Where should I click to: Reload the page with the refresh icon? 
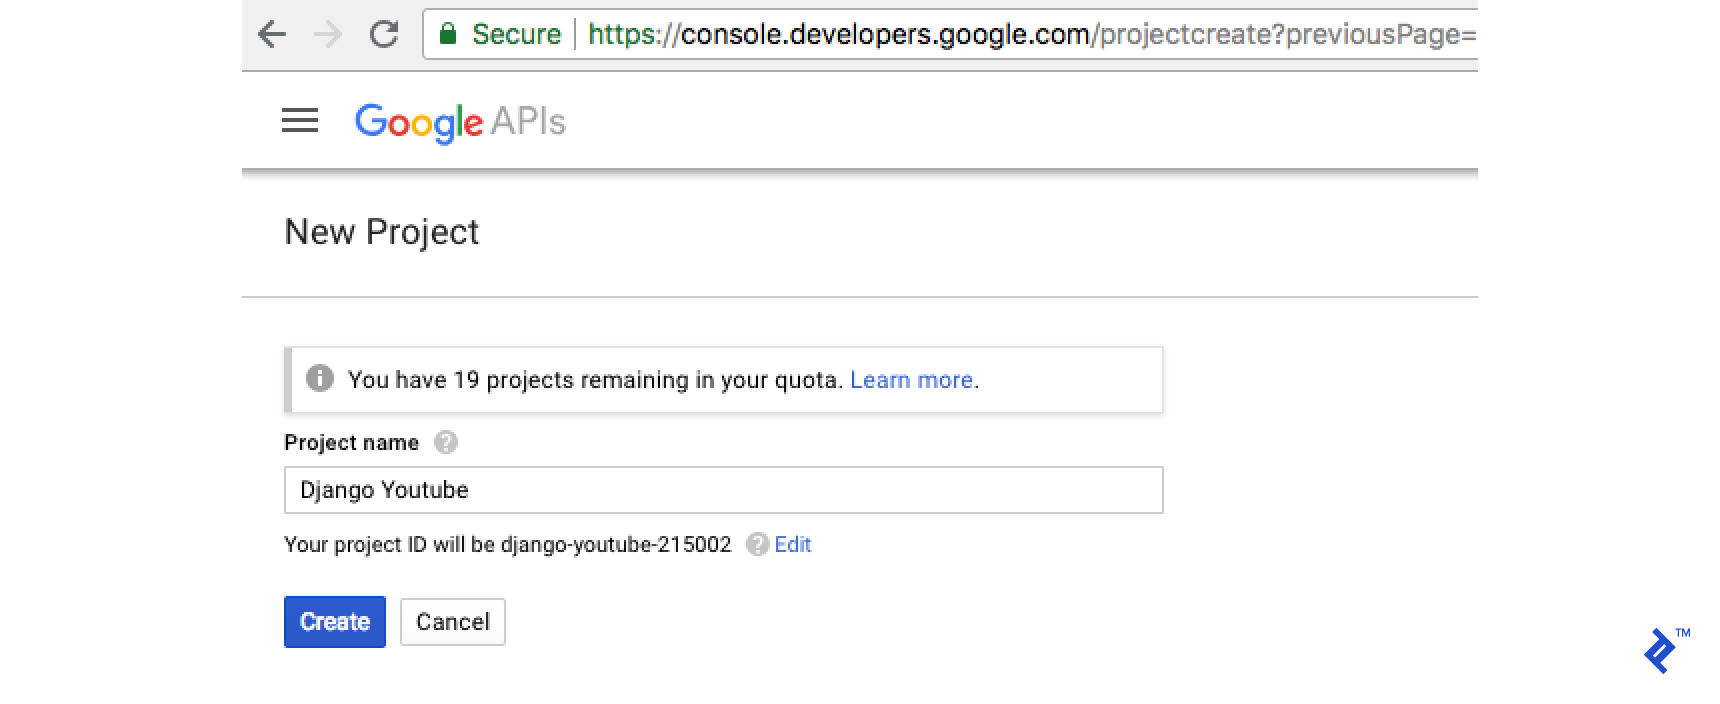tap(386, 33)
